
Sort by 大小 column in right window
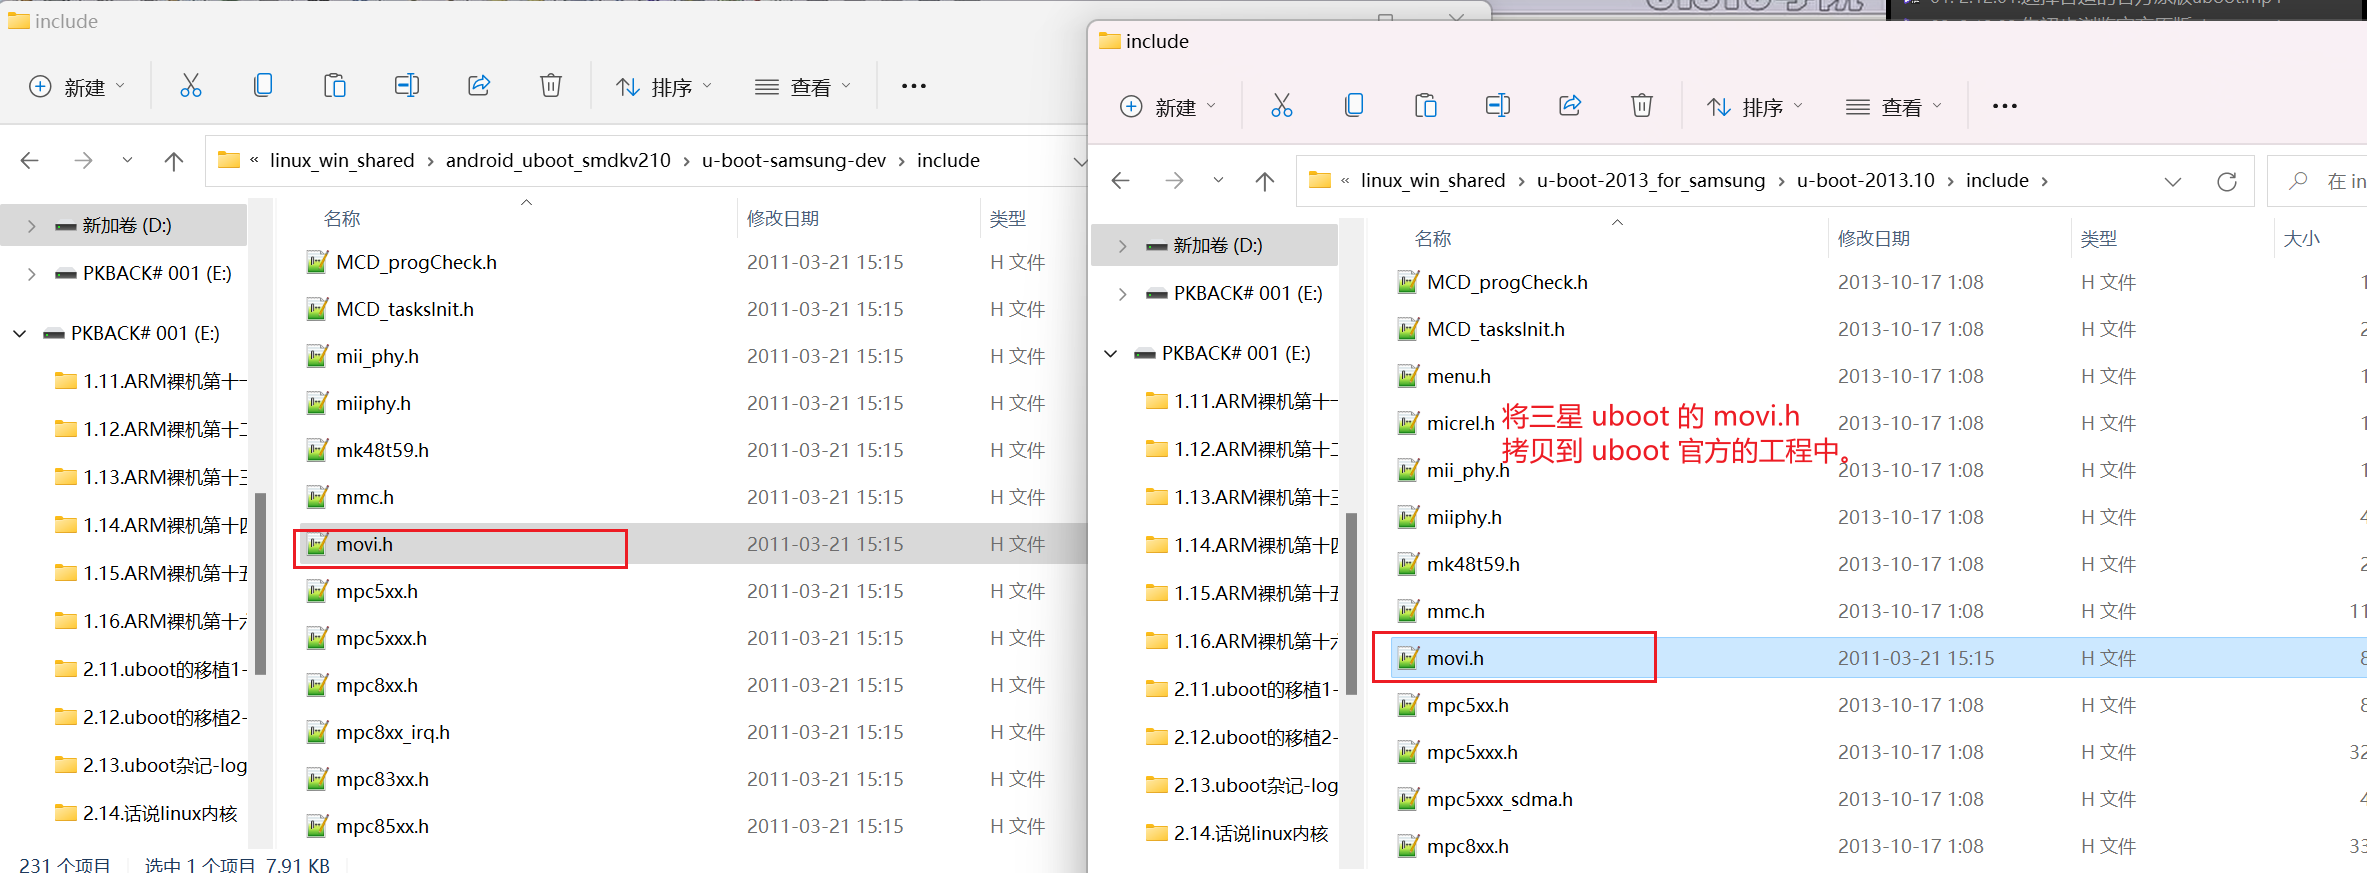[2302, 238]
